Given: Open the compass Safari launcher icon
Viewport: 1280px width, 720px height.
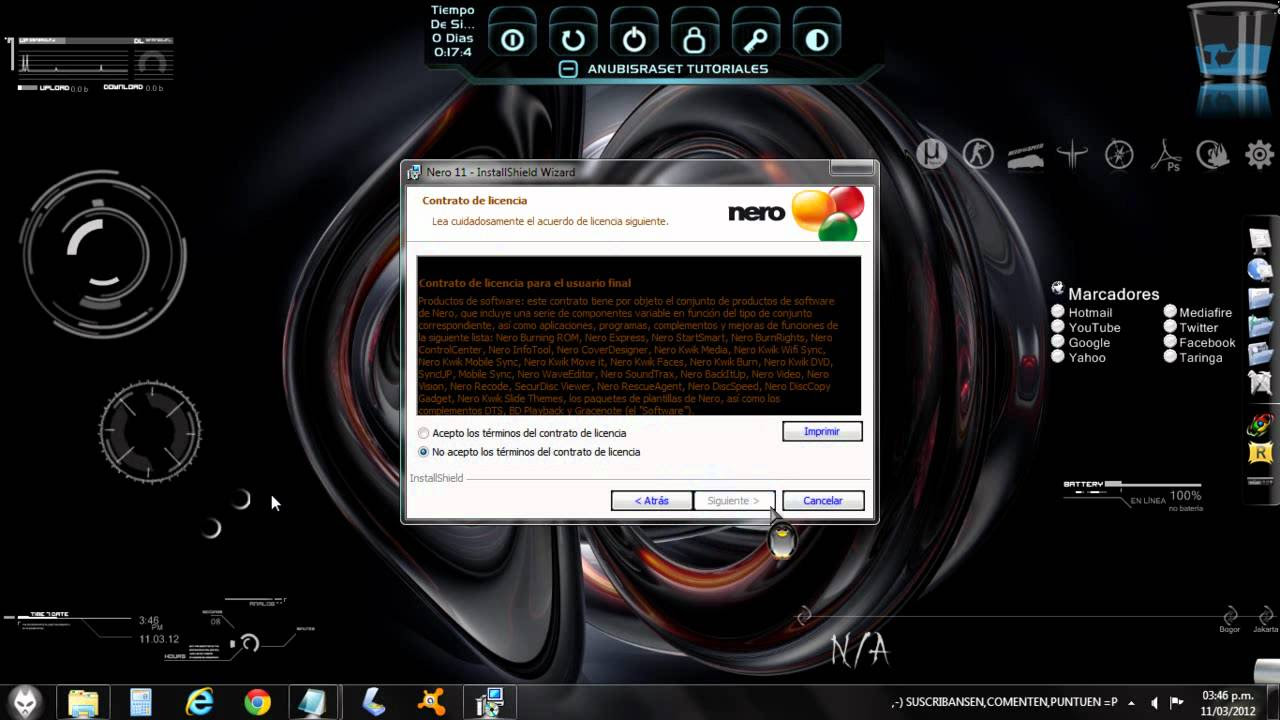Looking at the screenshot, I should pos(1119,154).
